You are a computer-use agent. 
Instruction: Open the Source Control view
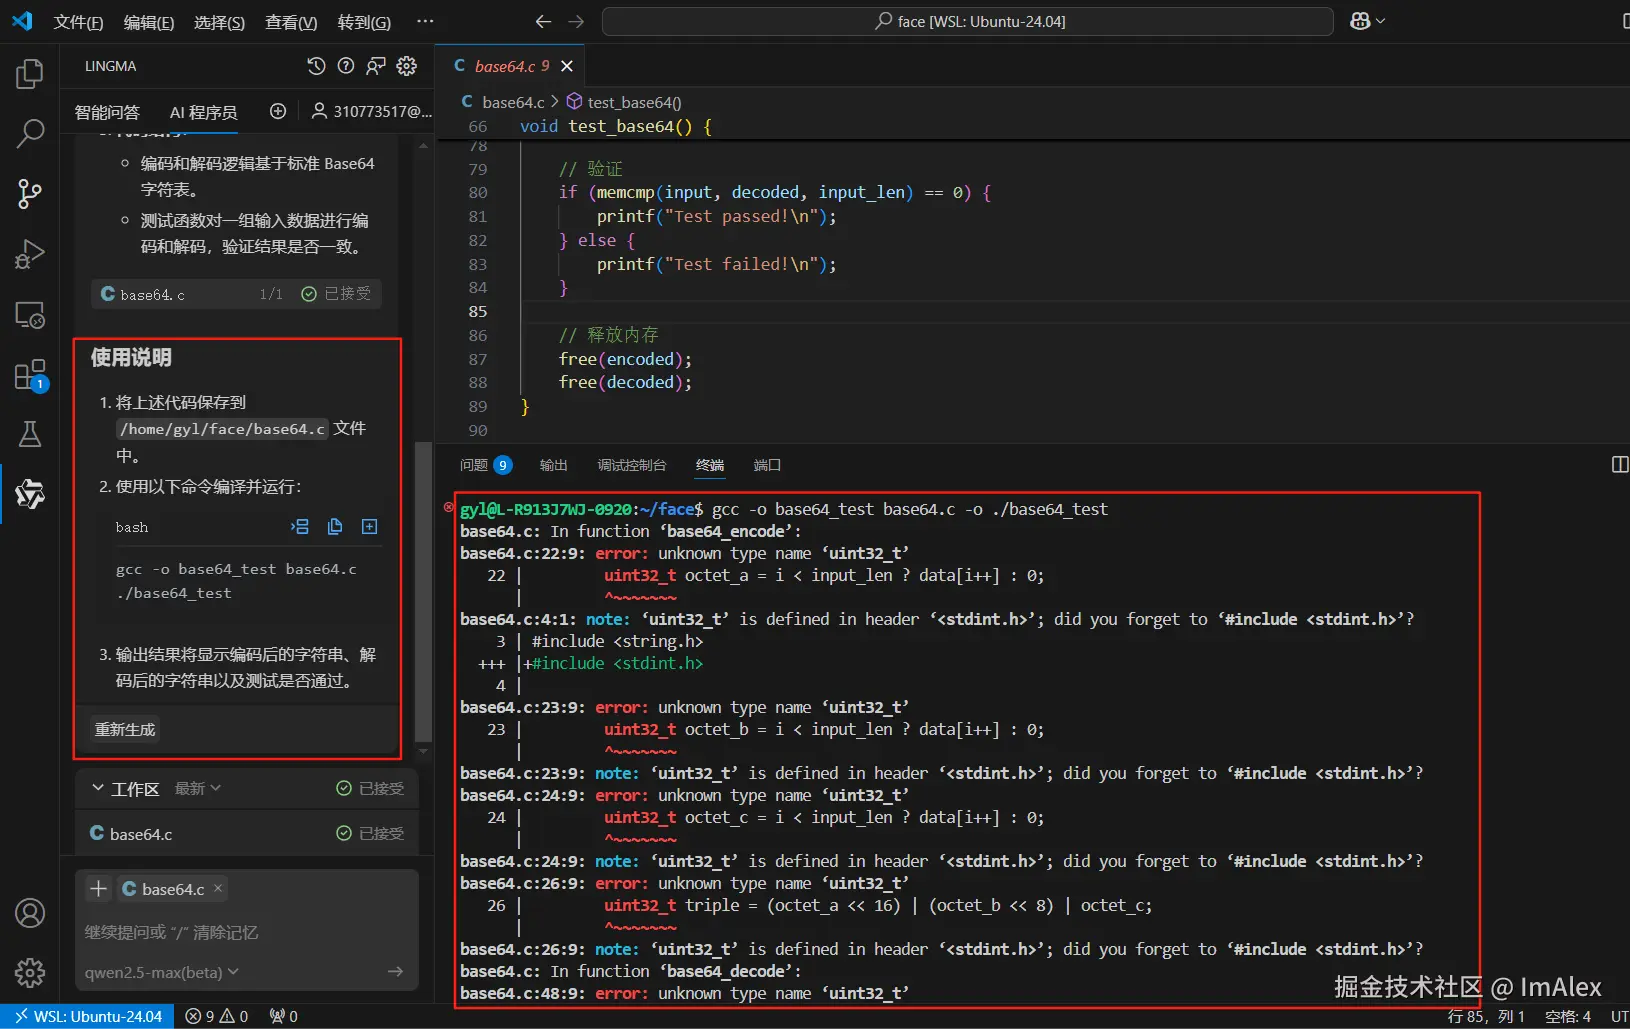(x=30, y=193)
